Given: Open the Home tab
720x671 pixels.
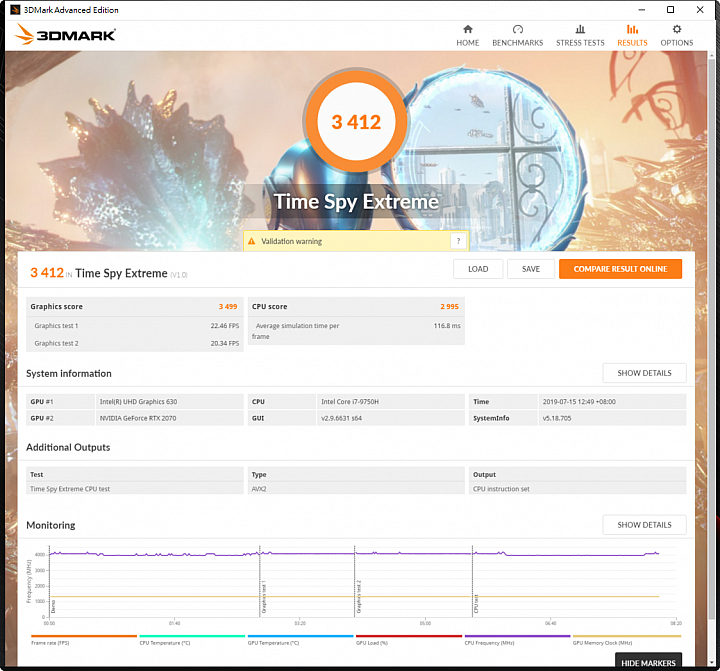Looking at the screenshot, I should click(x=467, y=36).
